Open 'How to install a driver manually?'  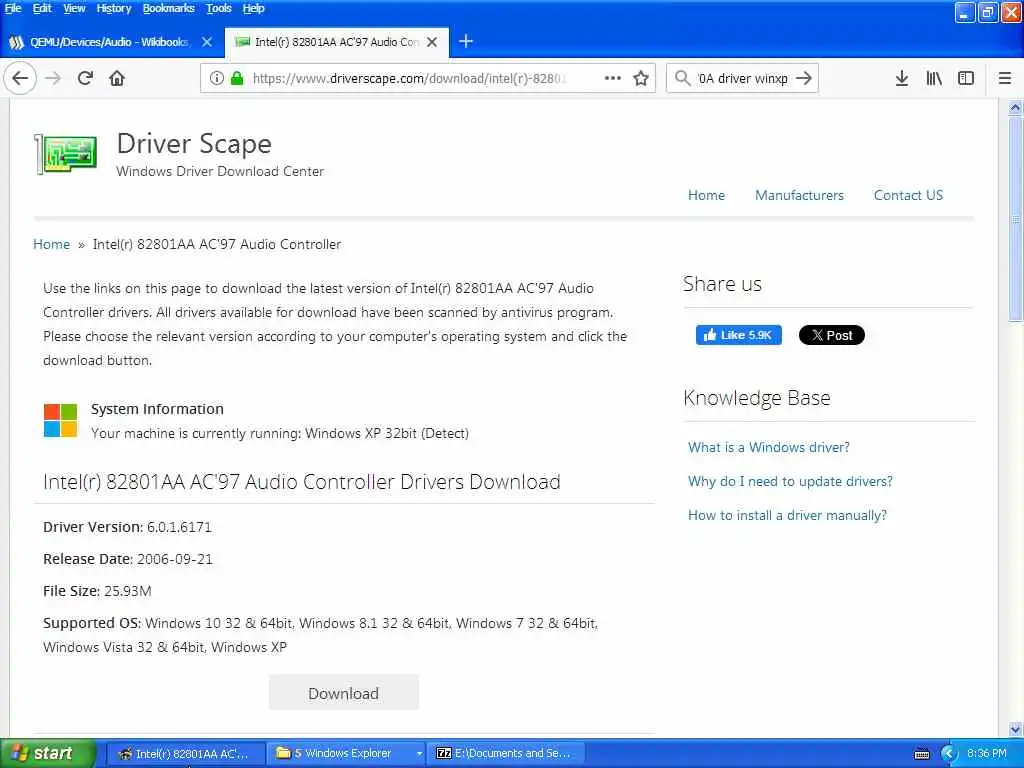[787, 515]
